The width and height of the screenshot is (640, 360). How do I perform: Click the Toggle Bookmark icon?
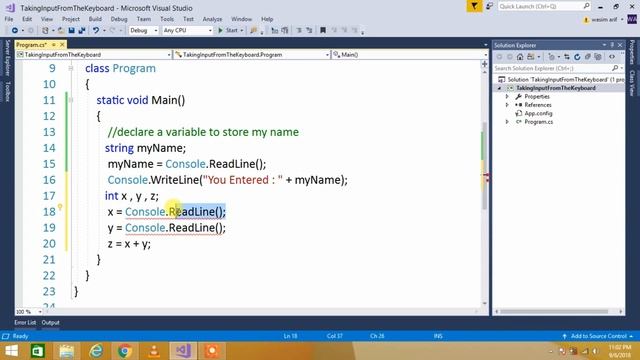coord(323,31)
